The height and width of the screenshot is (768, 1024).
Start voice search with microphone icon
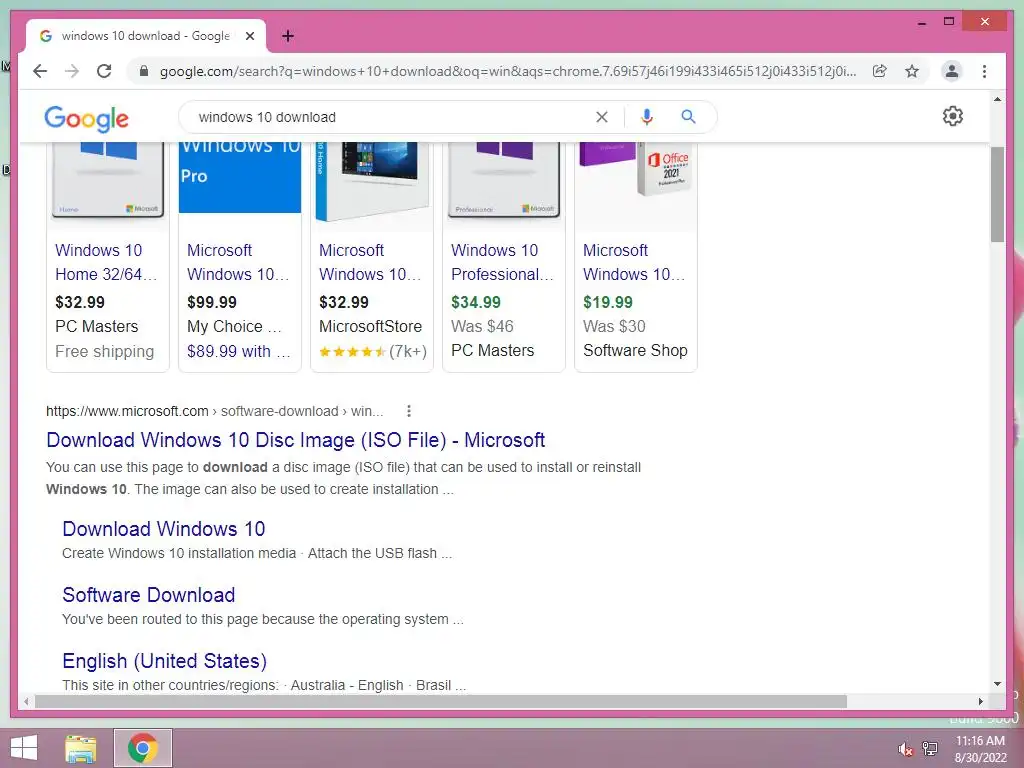click(x=647, y=117)
